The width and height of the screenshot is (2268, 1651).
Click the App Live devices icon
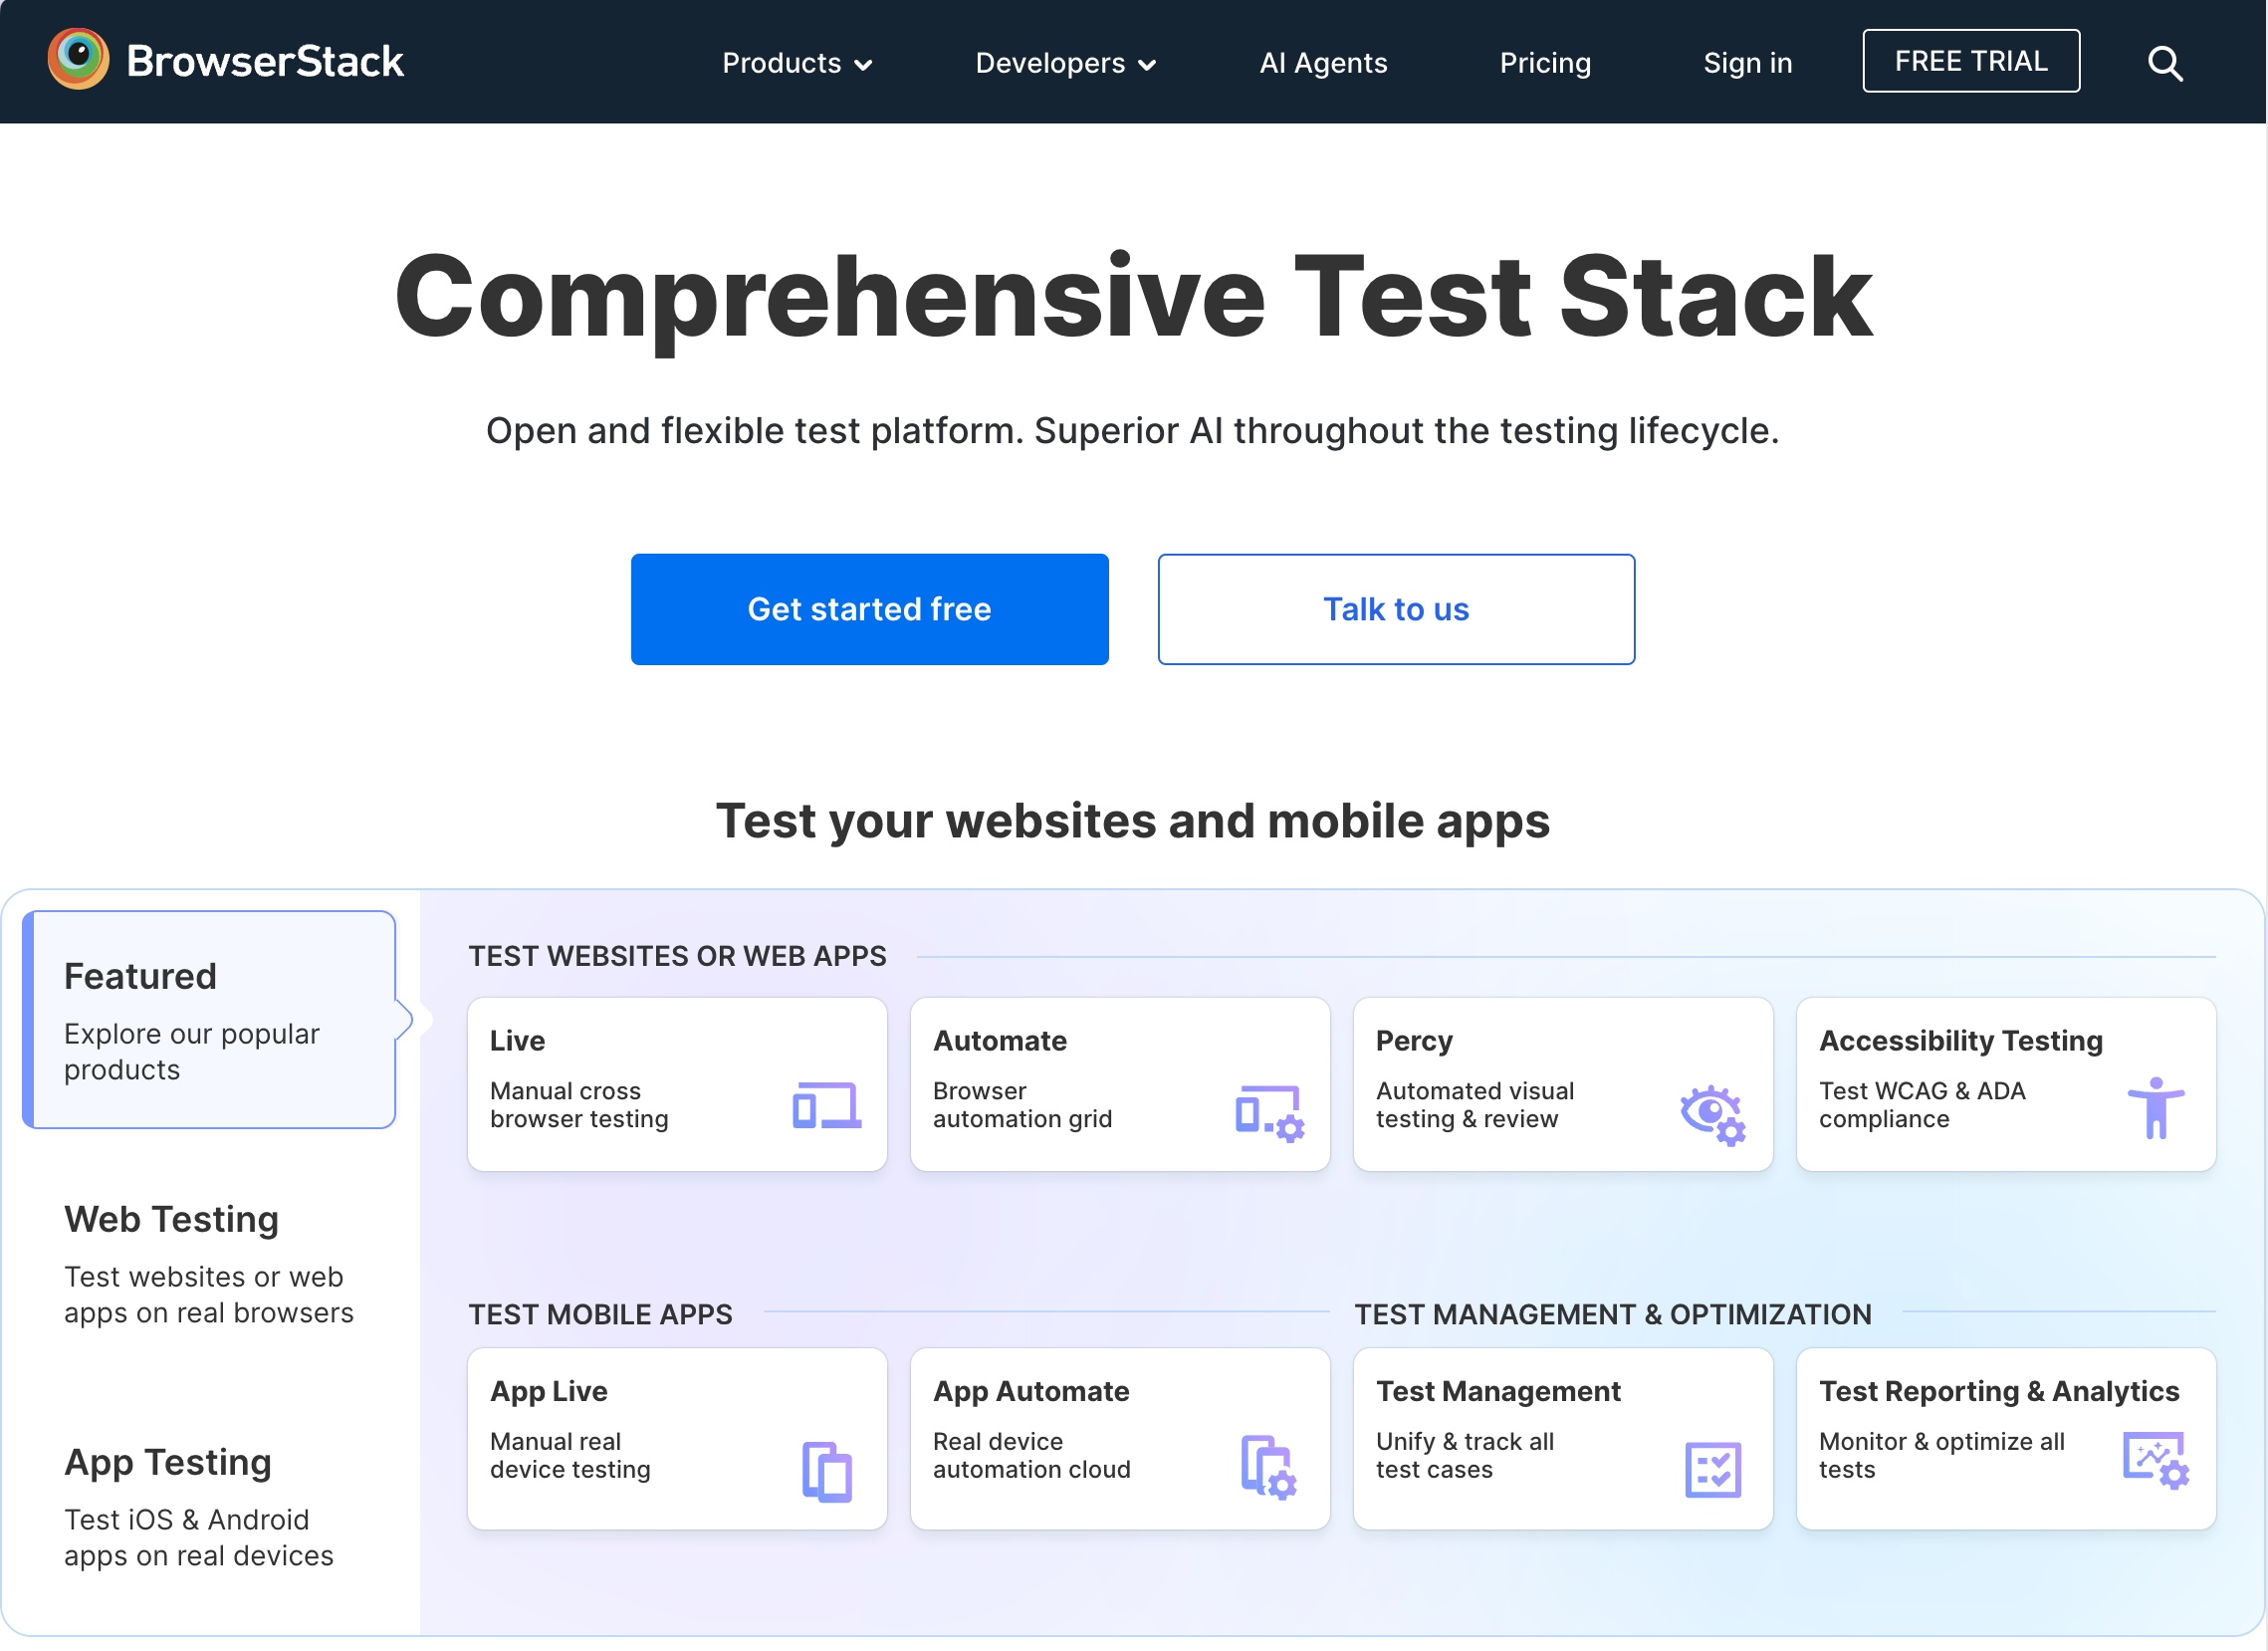(x=826, y=1471)
